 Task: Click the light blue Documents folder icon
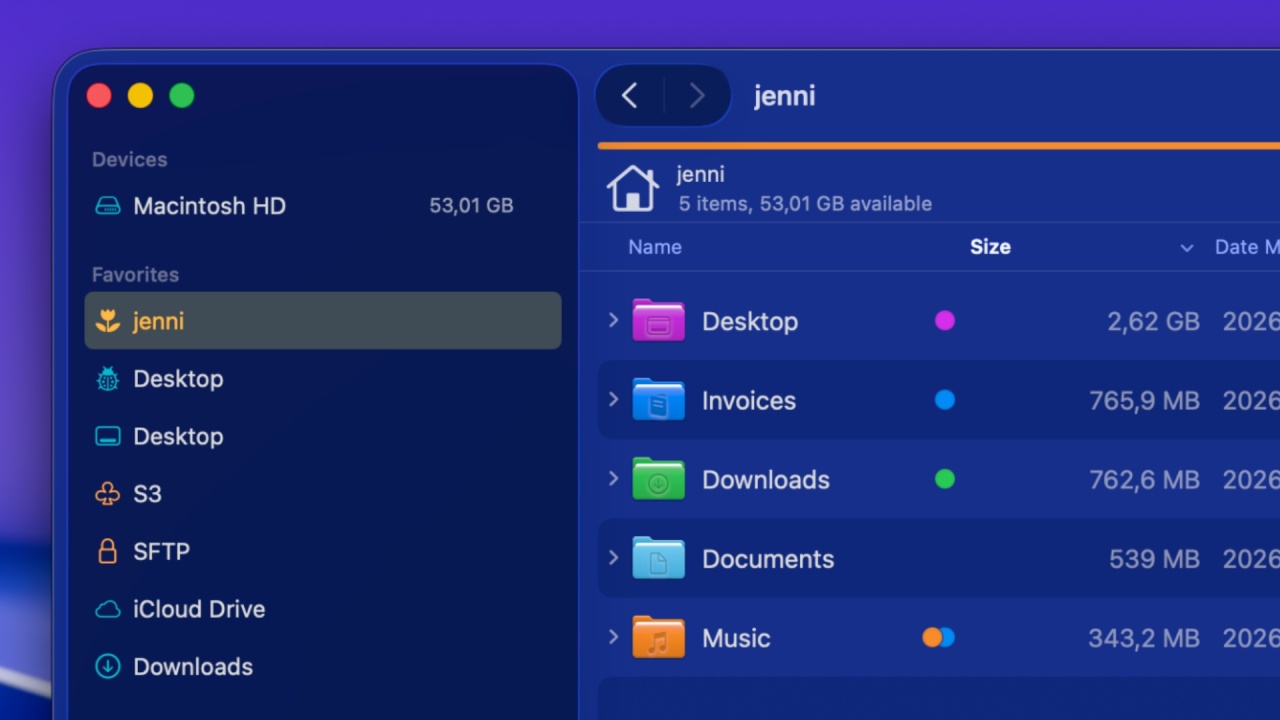coord(658,558)
